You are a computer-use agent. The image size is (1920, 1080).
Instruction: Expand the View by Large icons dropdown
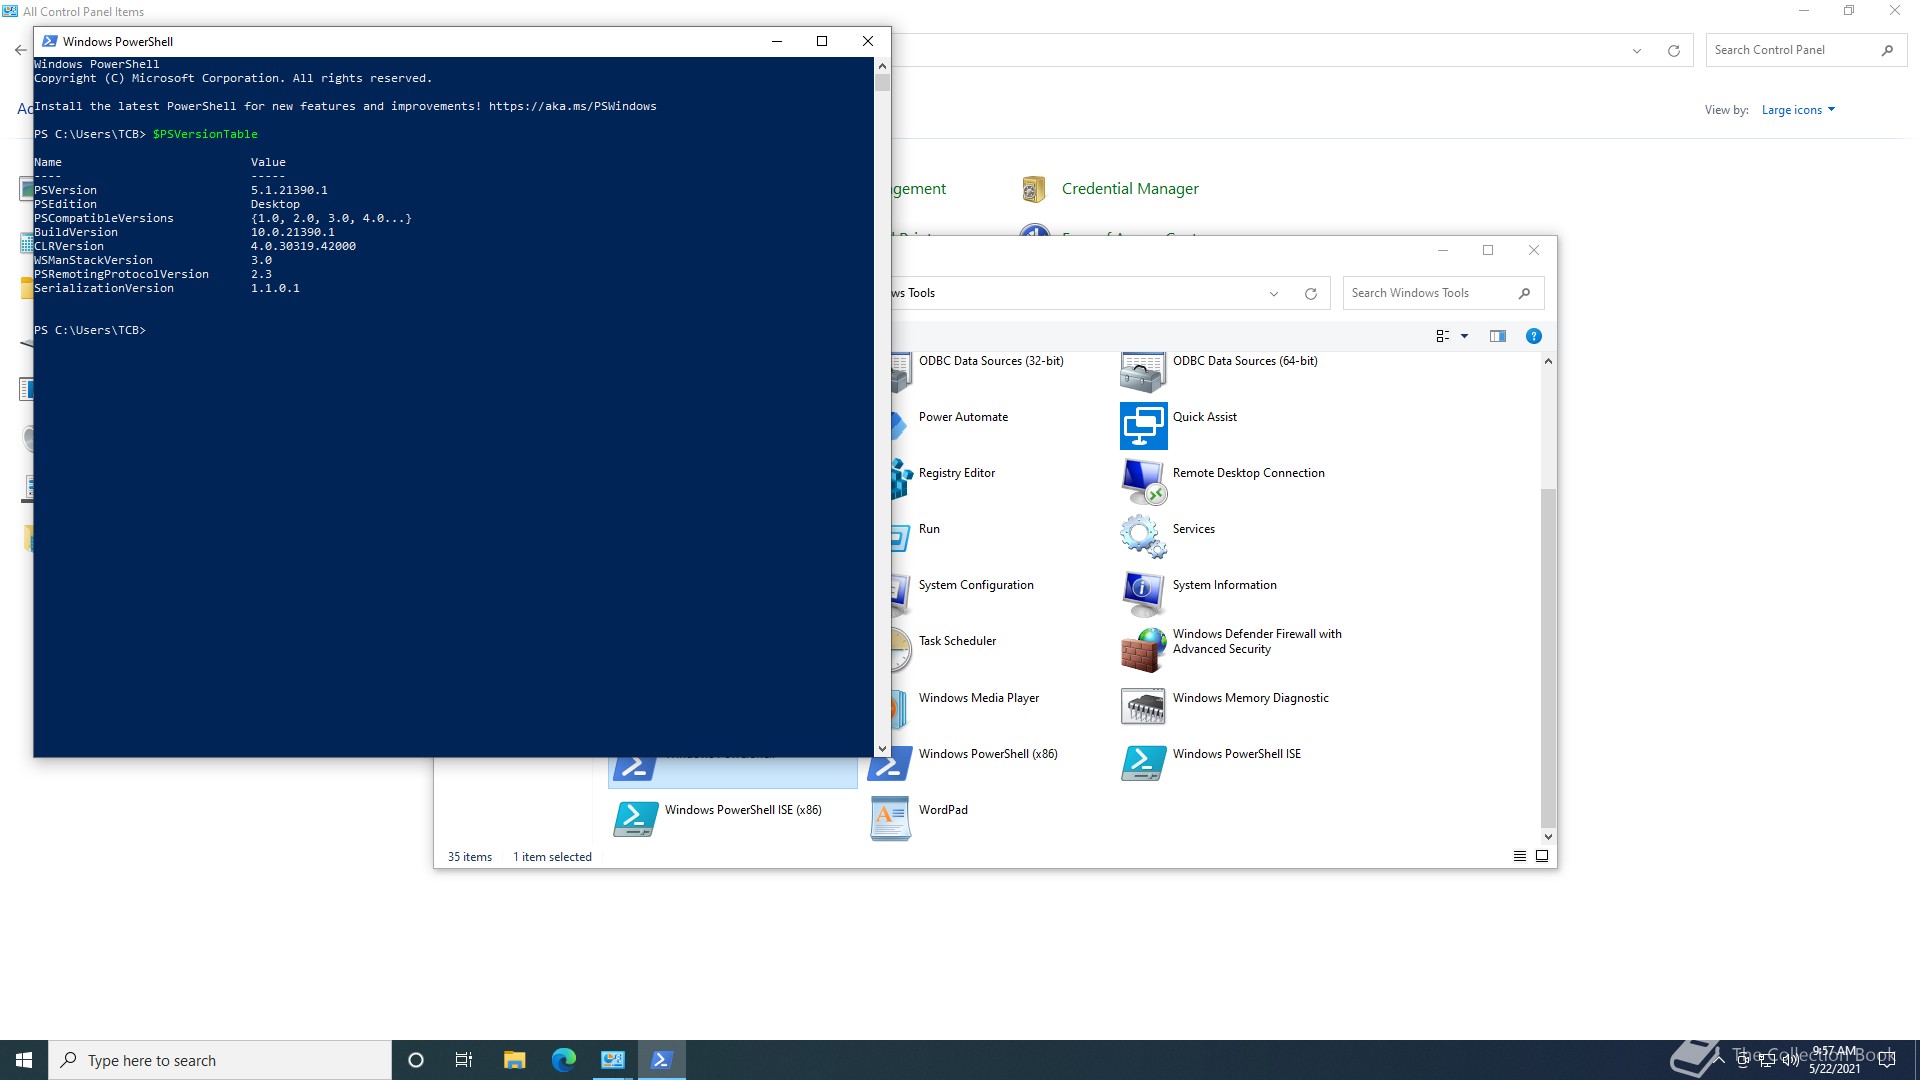(1798, 110)
